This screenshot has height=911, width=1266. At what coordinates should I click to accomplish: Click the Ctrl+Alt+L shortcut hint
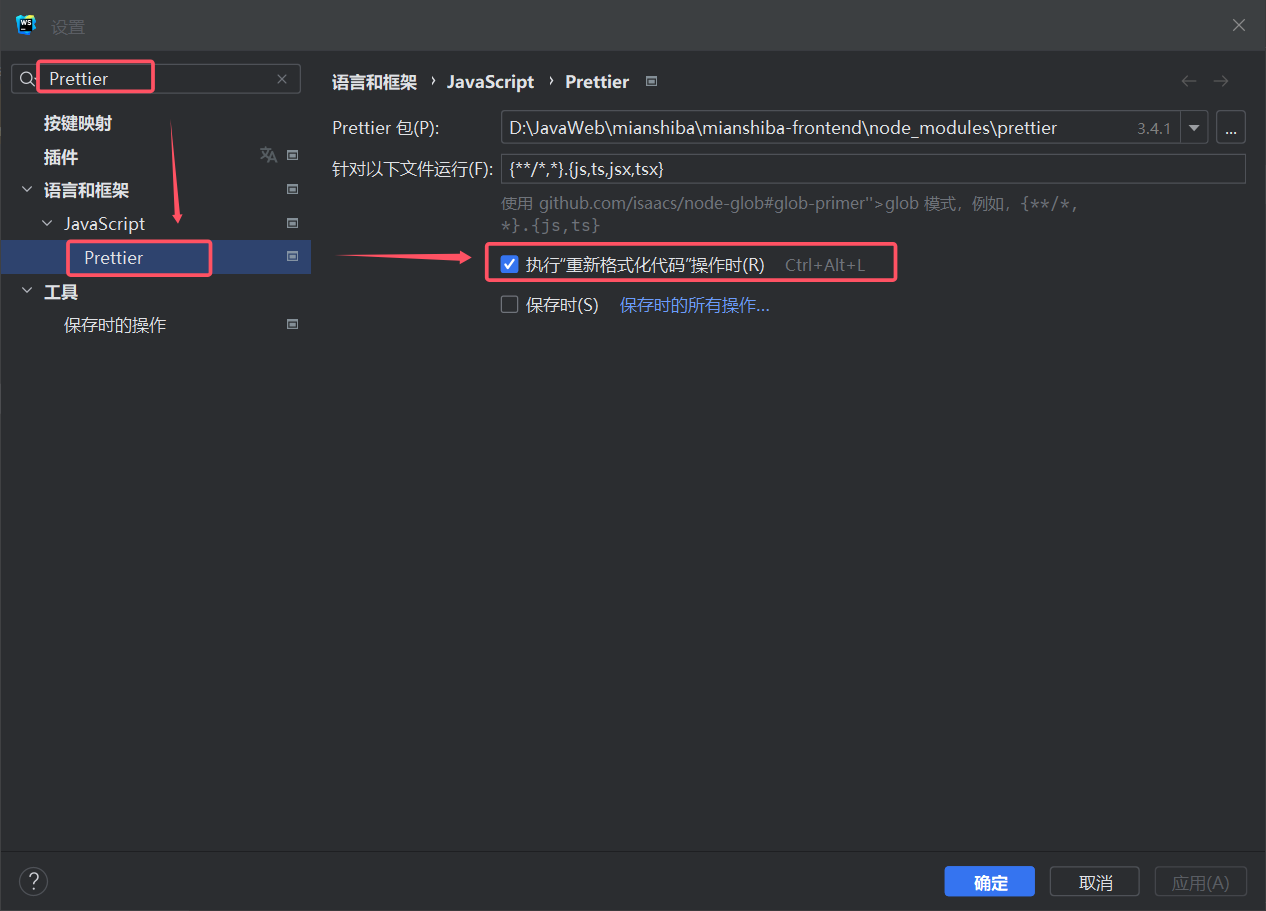coord(825,265)
